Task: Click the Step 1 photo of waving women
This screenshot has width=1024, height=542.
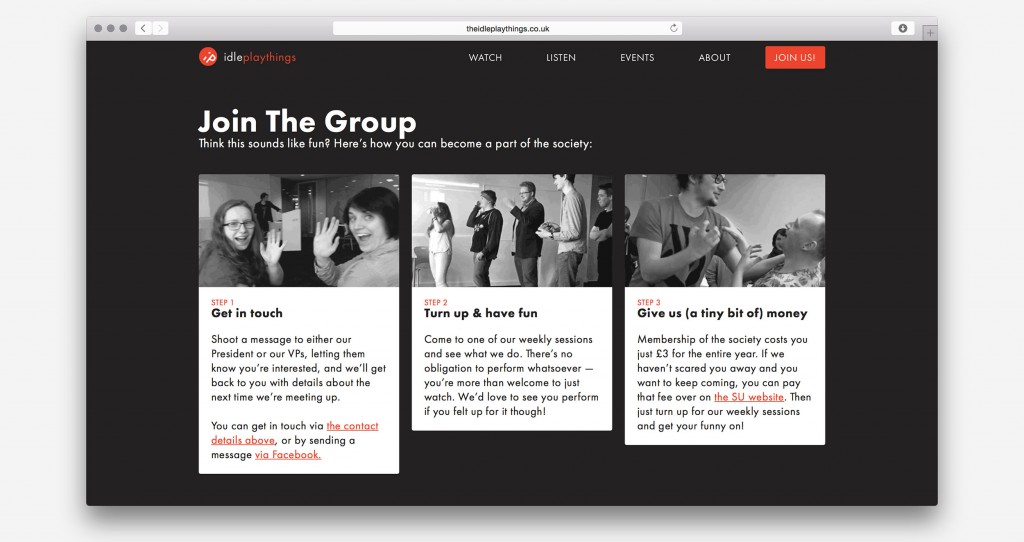Action: pyautogui.click(x=298, y=231)
